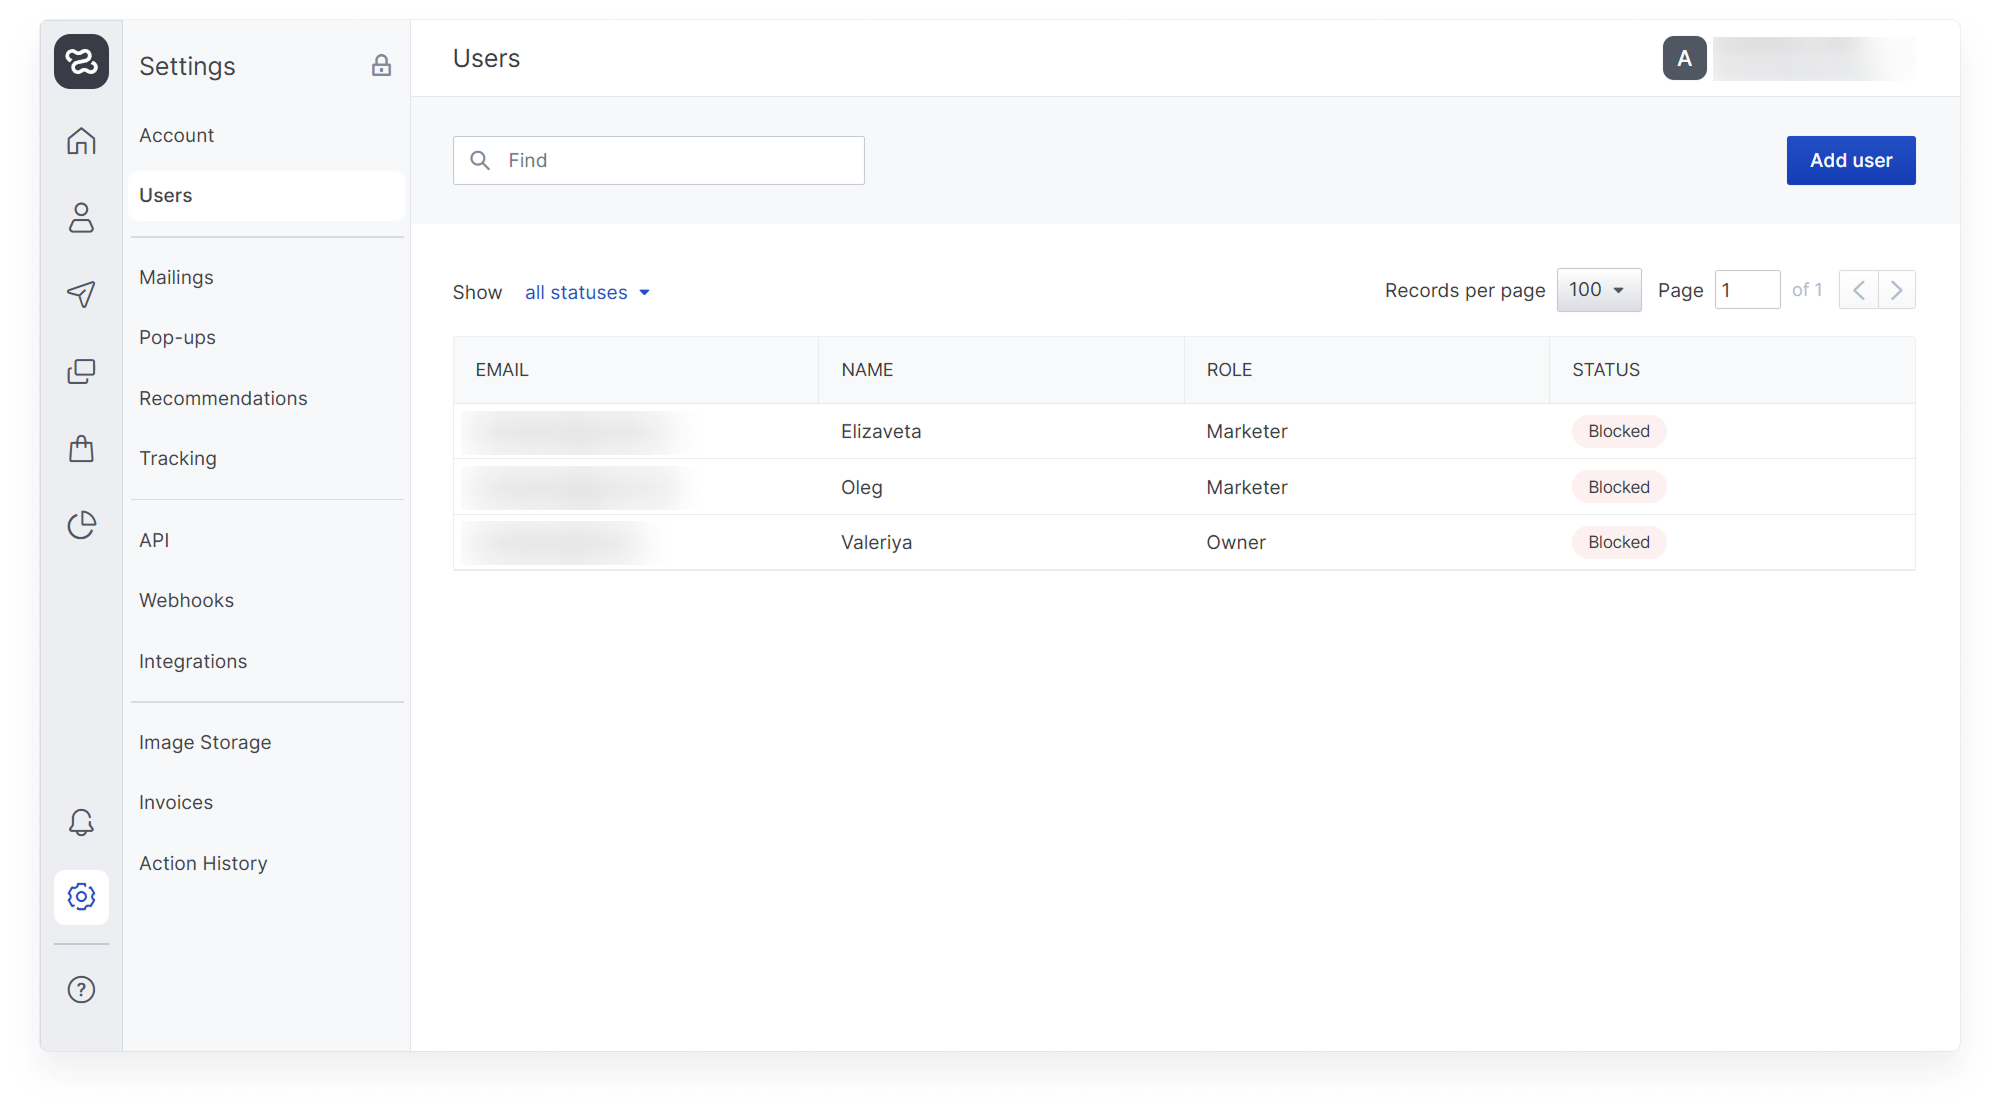Open the Webhooks settings item

pyautogui.click(x=186, y=600)
